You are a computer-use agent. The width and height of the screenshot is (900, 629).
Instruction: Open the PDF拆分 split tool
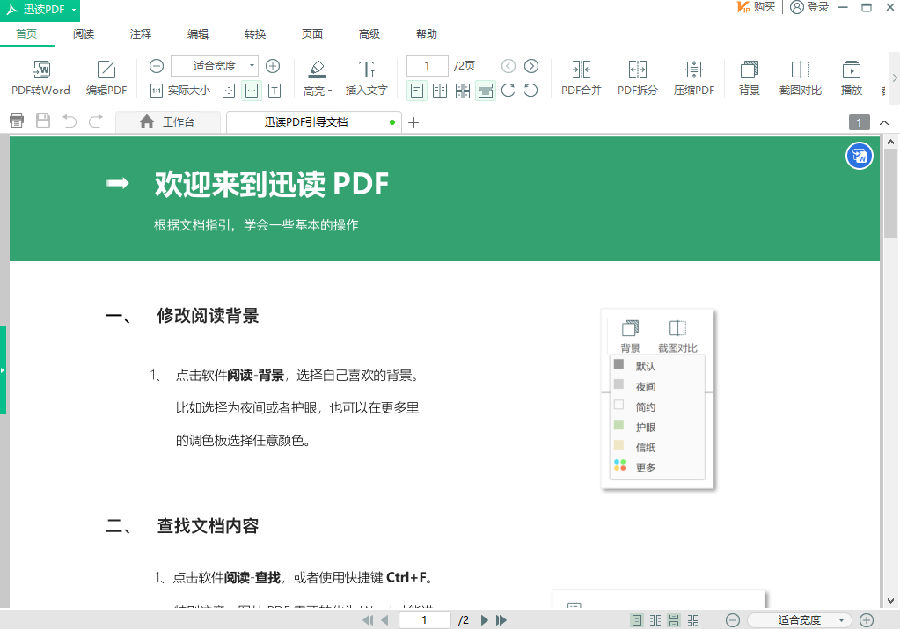(x=637, y=79)
